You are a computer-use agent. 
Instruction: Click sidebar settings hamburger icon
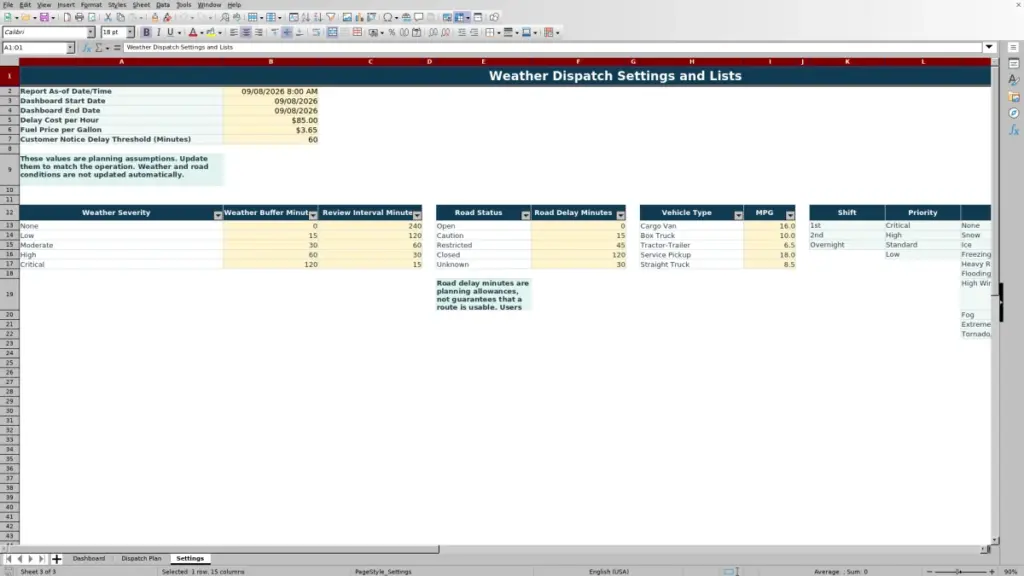(1013, 47)
